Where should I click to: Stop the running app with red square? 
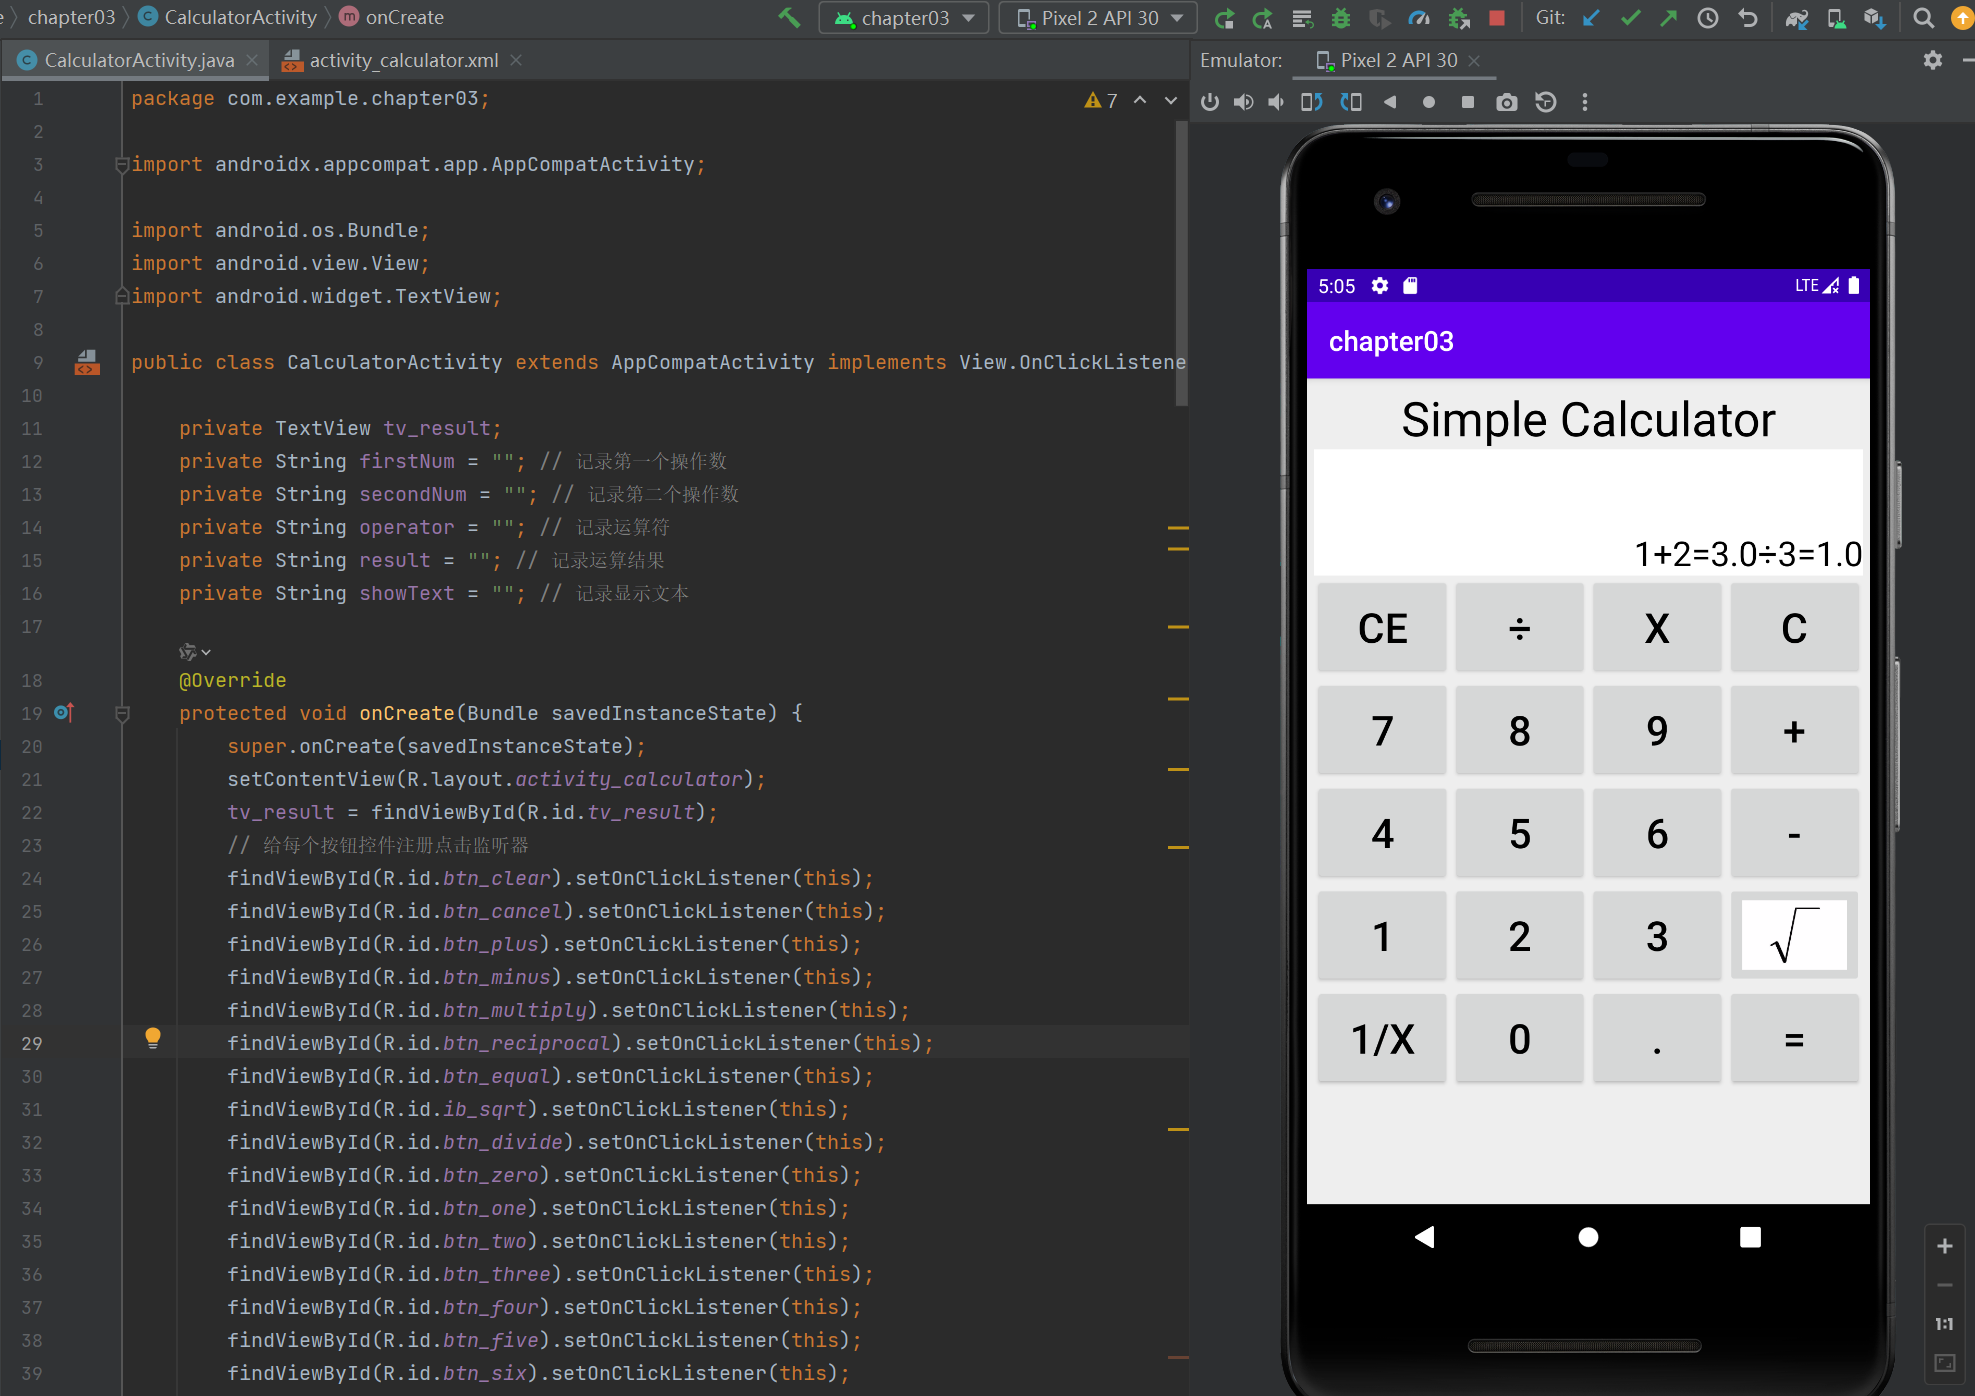click(x=1497, y=18)
